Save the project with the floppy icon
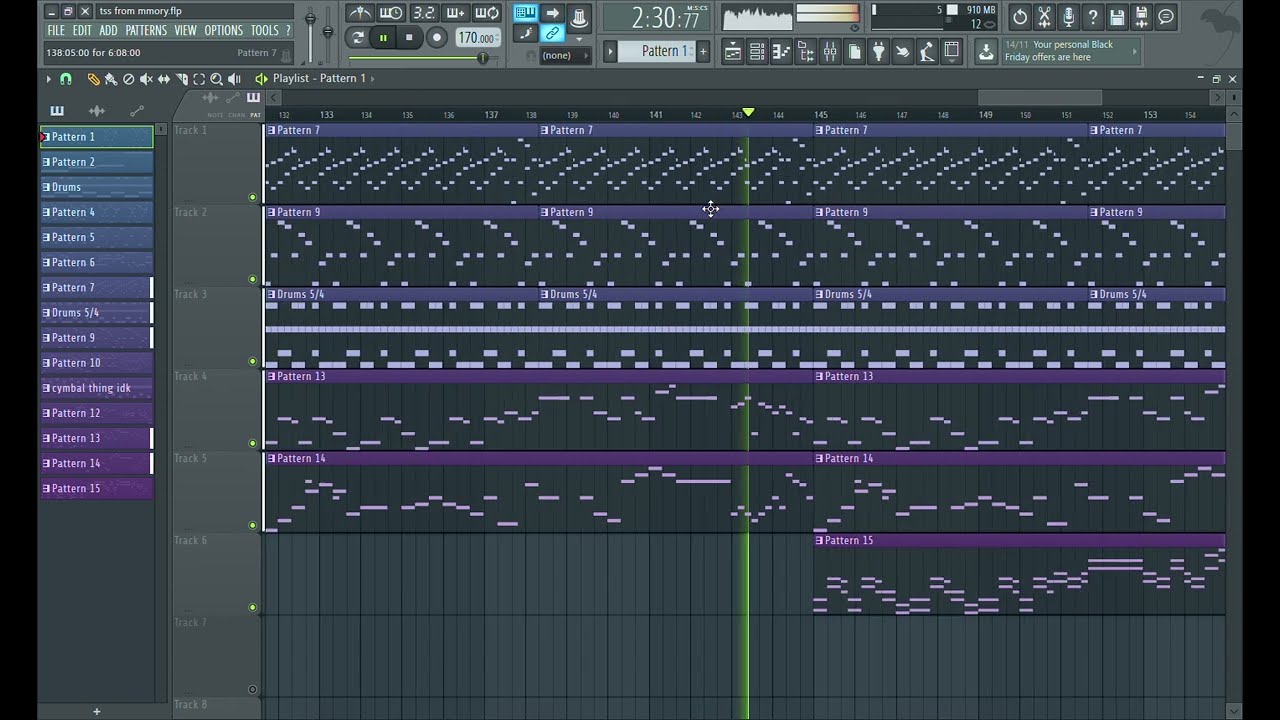The height and width of the screenshot is (720, 1280). tap(1117, 17)
